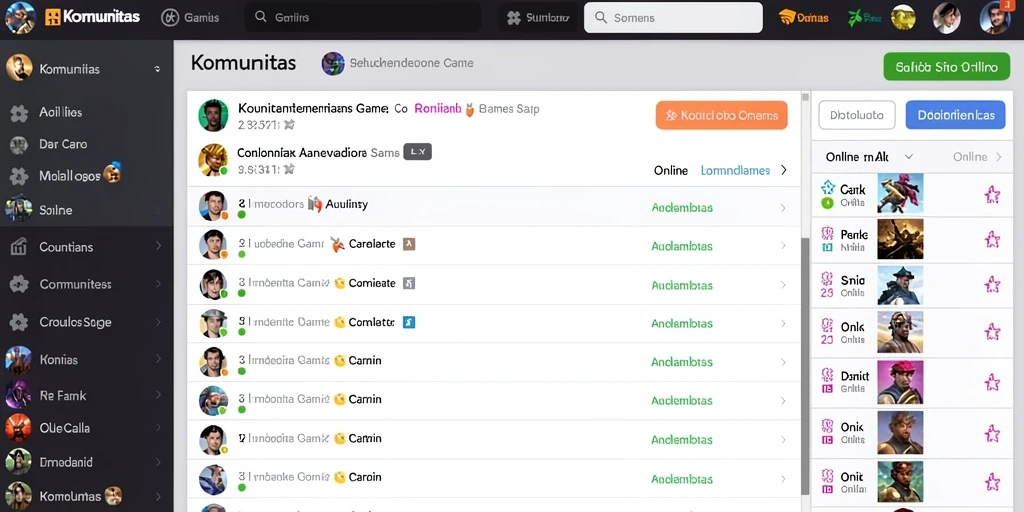Click the gear icon beside Molallogos

tap(19, 176)
